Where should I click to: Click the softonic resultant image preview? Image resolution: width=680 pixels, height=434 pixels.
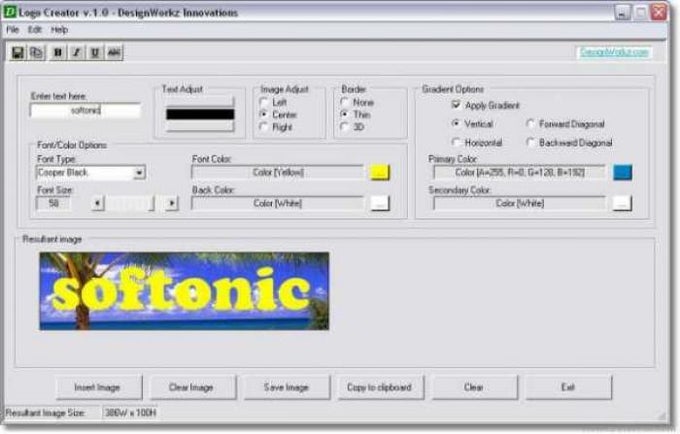click(184, 291)
